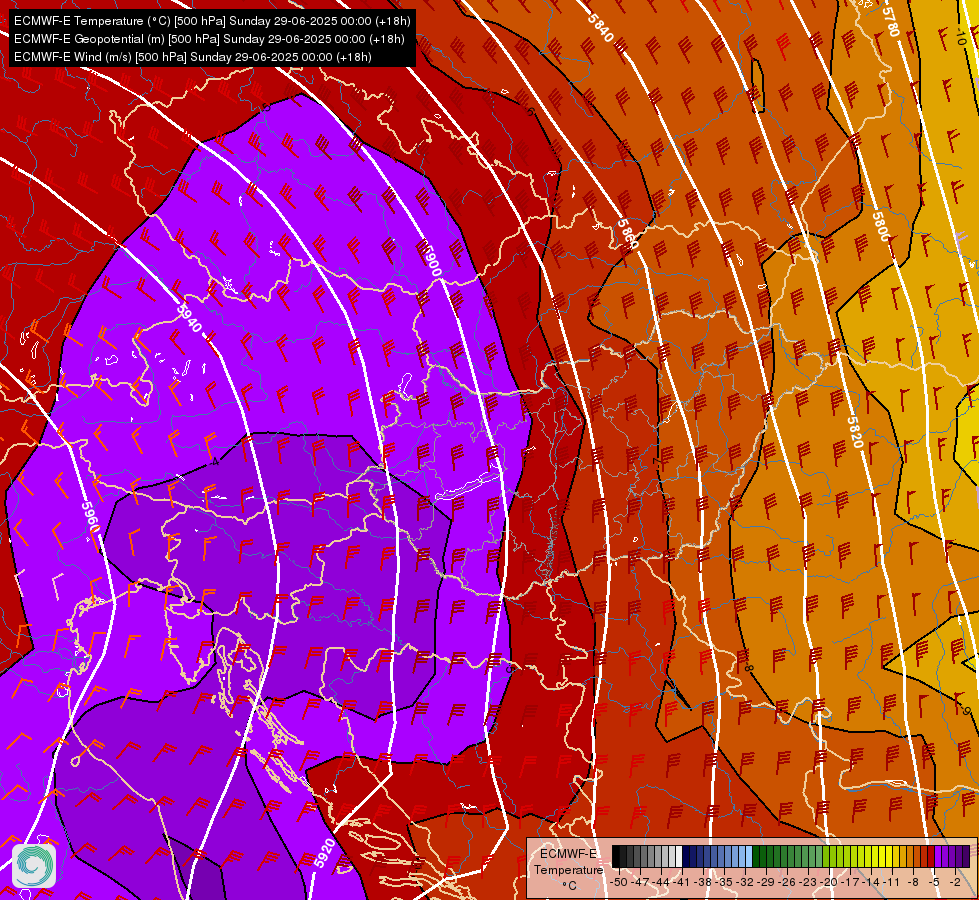Click the legend title ECMWF-E Temperature °C

(568, 869)
